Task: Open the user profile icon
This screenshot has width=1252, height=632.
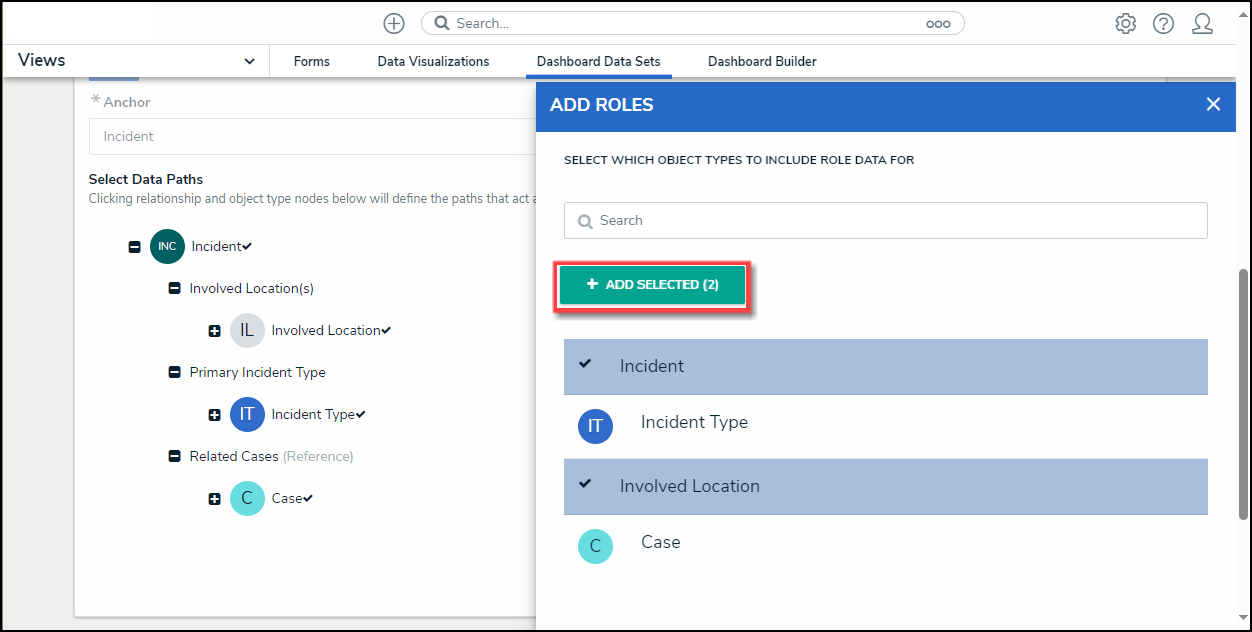Action: (x=1202, y=23)
